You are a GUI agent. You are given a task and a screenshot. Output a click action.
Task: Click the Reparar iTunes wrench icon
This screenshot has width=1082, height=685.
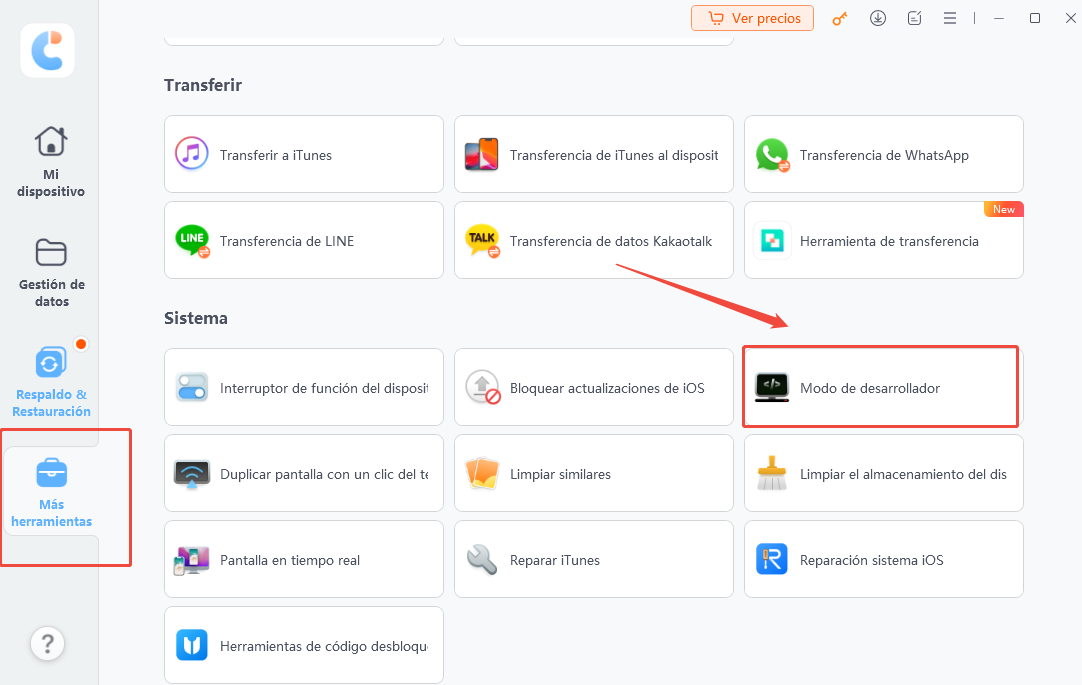482,559
